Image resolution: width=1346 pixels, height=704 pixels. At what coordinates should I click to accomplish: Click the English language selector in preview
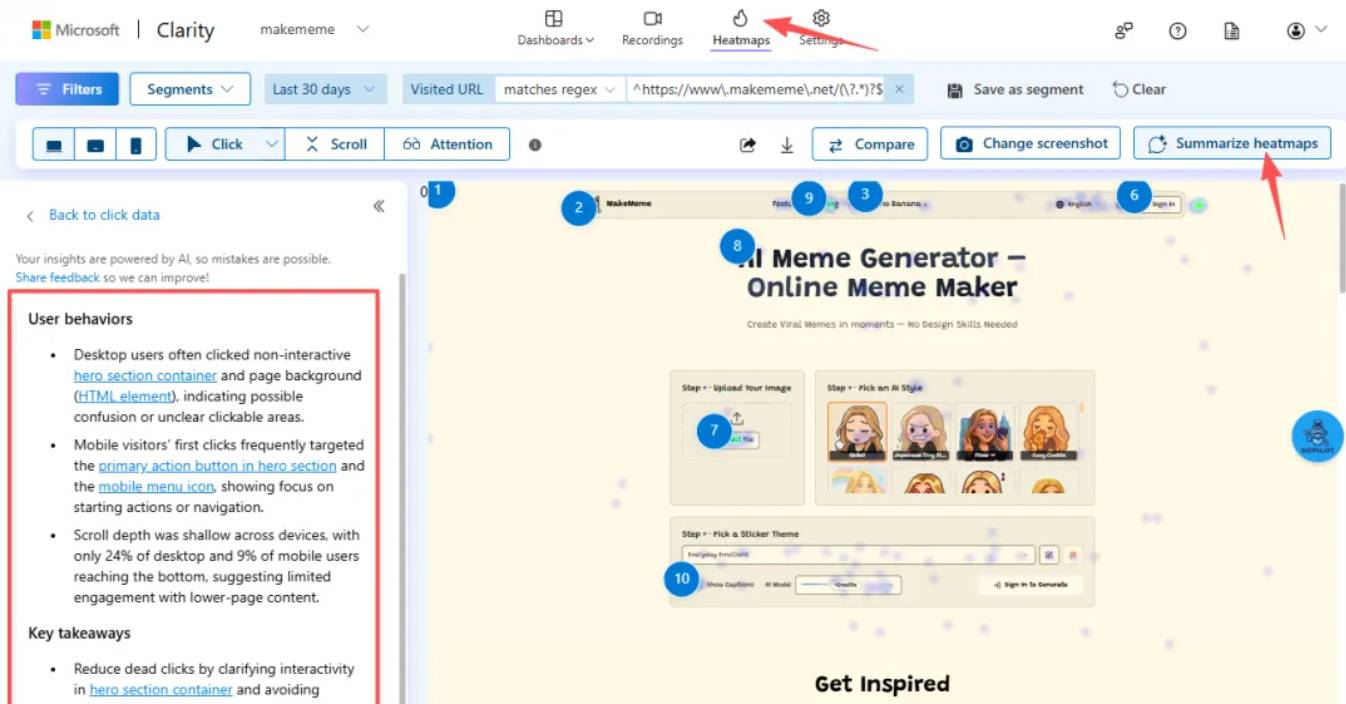(1074, 204)
